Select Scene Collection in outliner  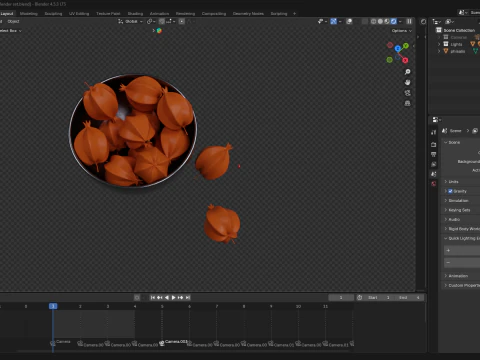(459, 30)
